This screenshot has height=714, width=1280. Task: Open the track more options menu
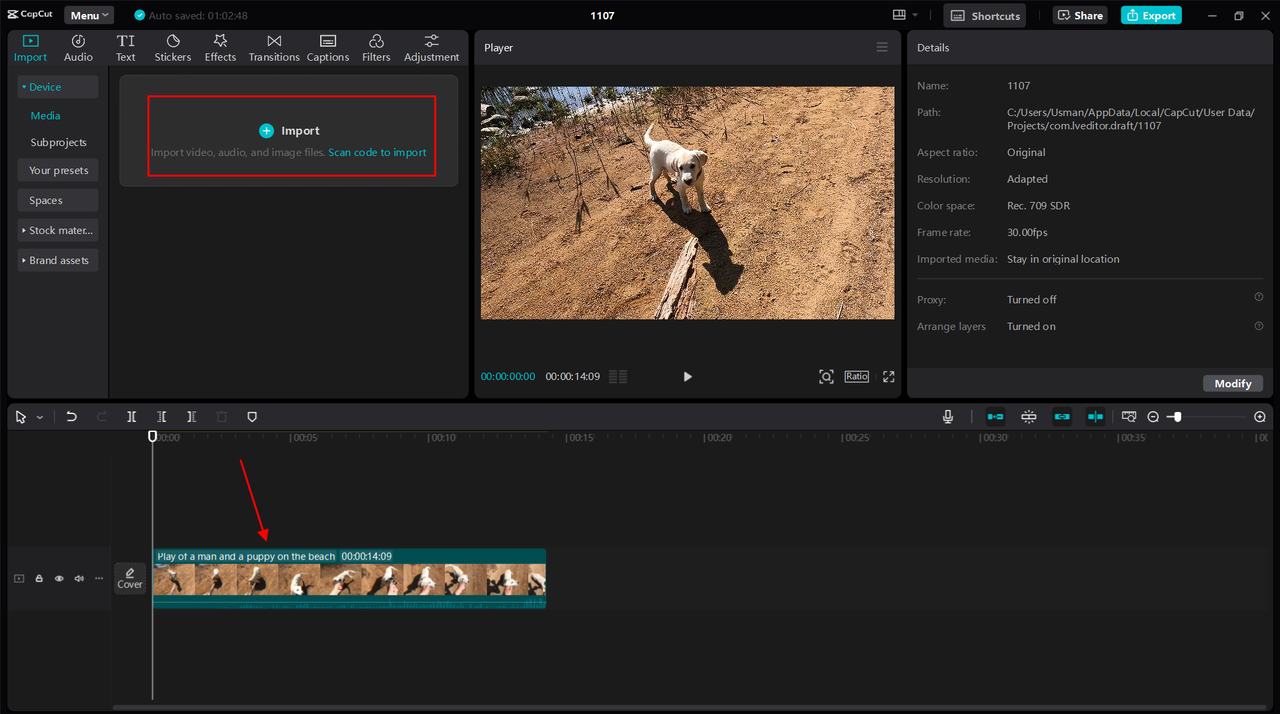click(x=99, y=579)
